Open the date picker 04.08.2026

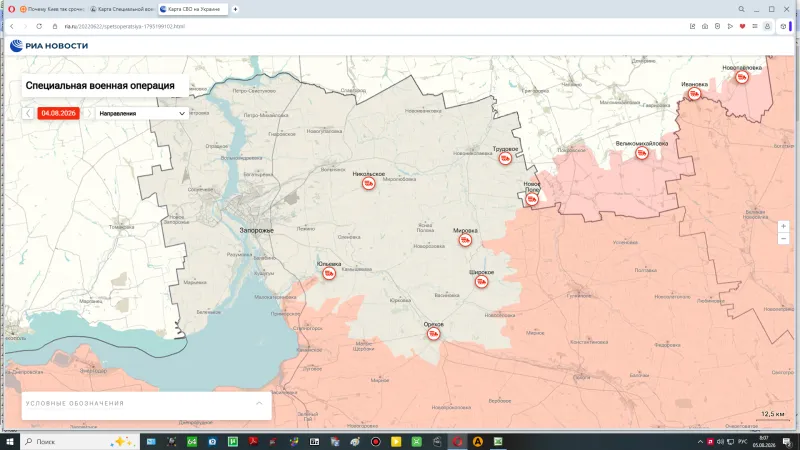click(x=58, y=113)
